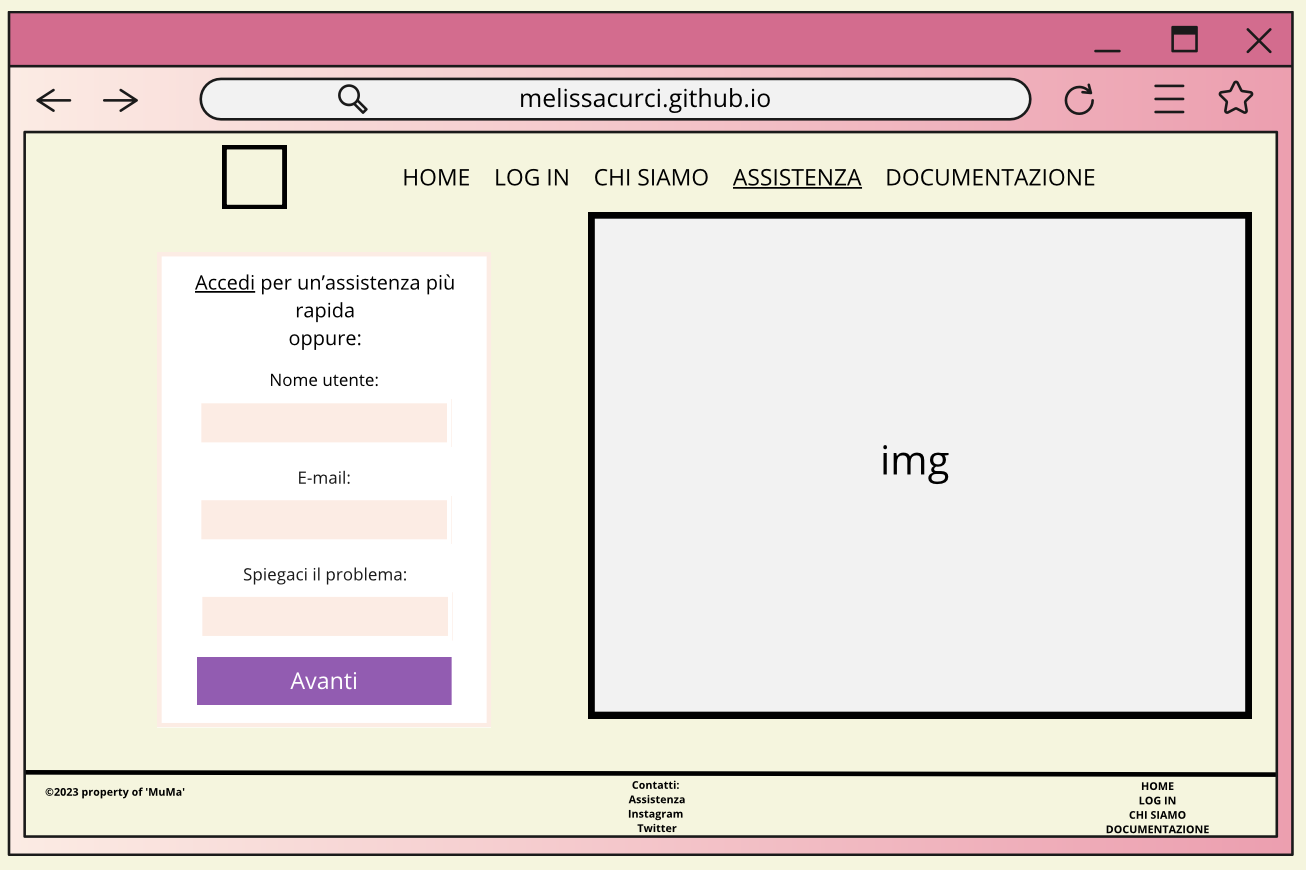Image resolution: width=1306 pixels, height=870 pixels.
Task: Follow the underlined Accedi link
Action: point(225,283)
